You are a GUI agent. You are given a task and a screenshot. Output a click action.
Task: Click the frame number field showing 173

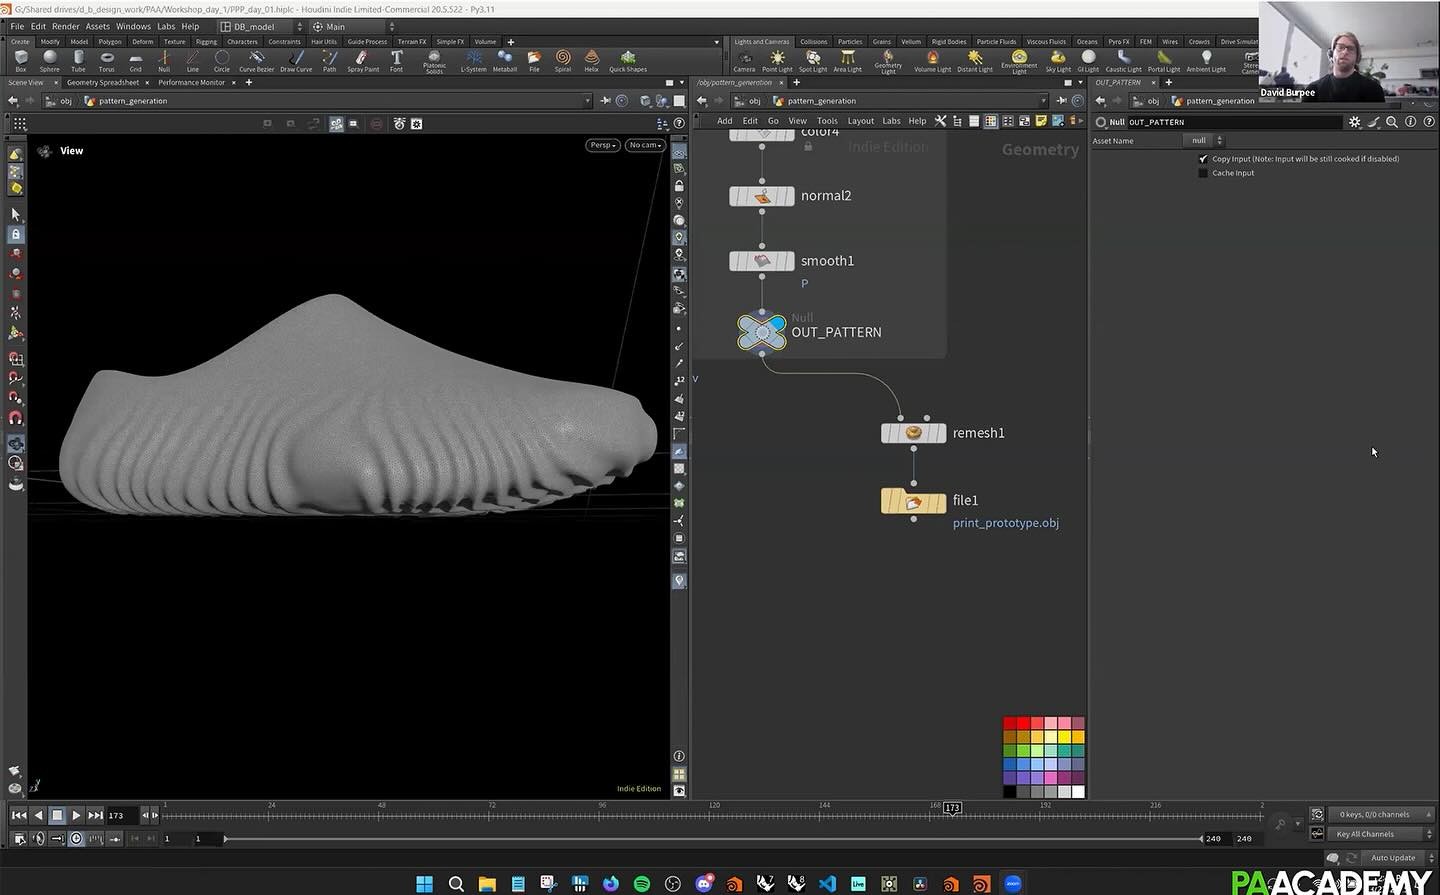click(117, 815)
